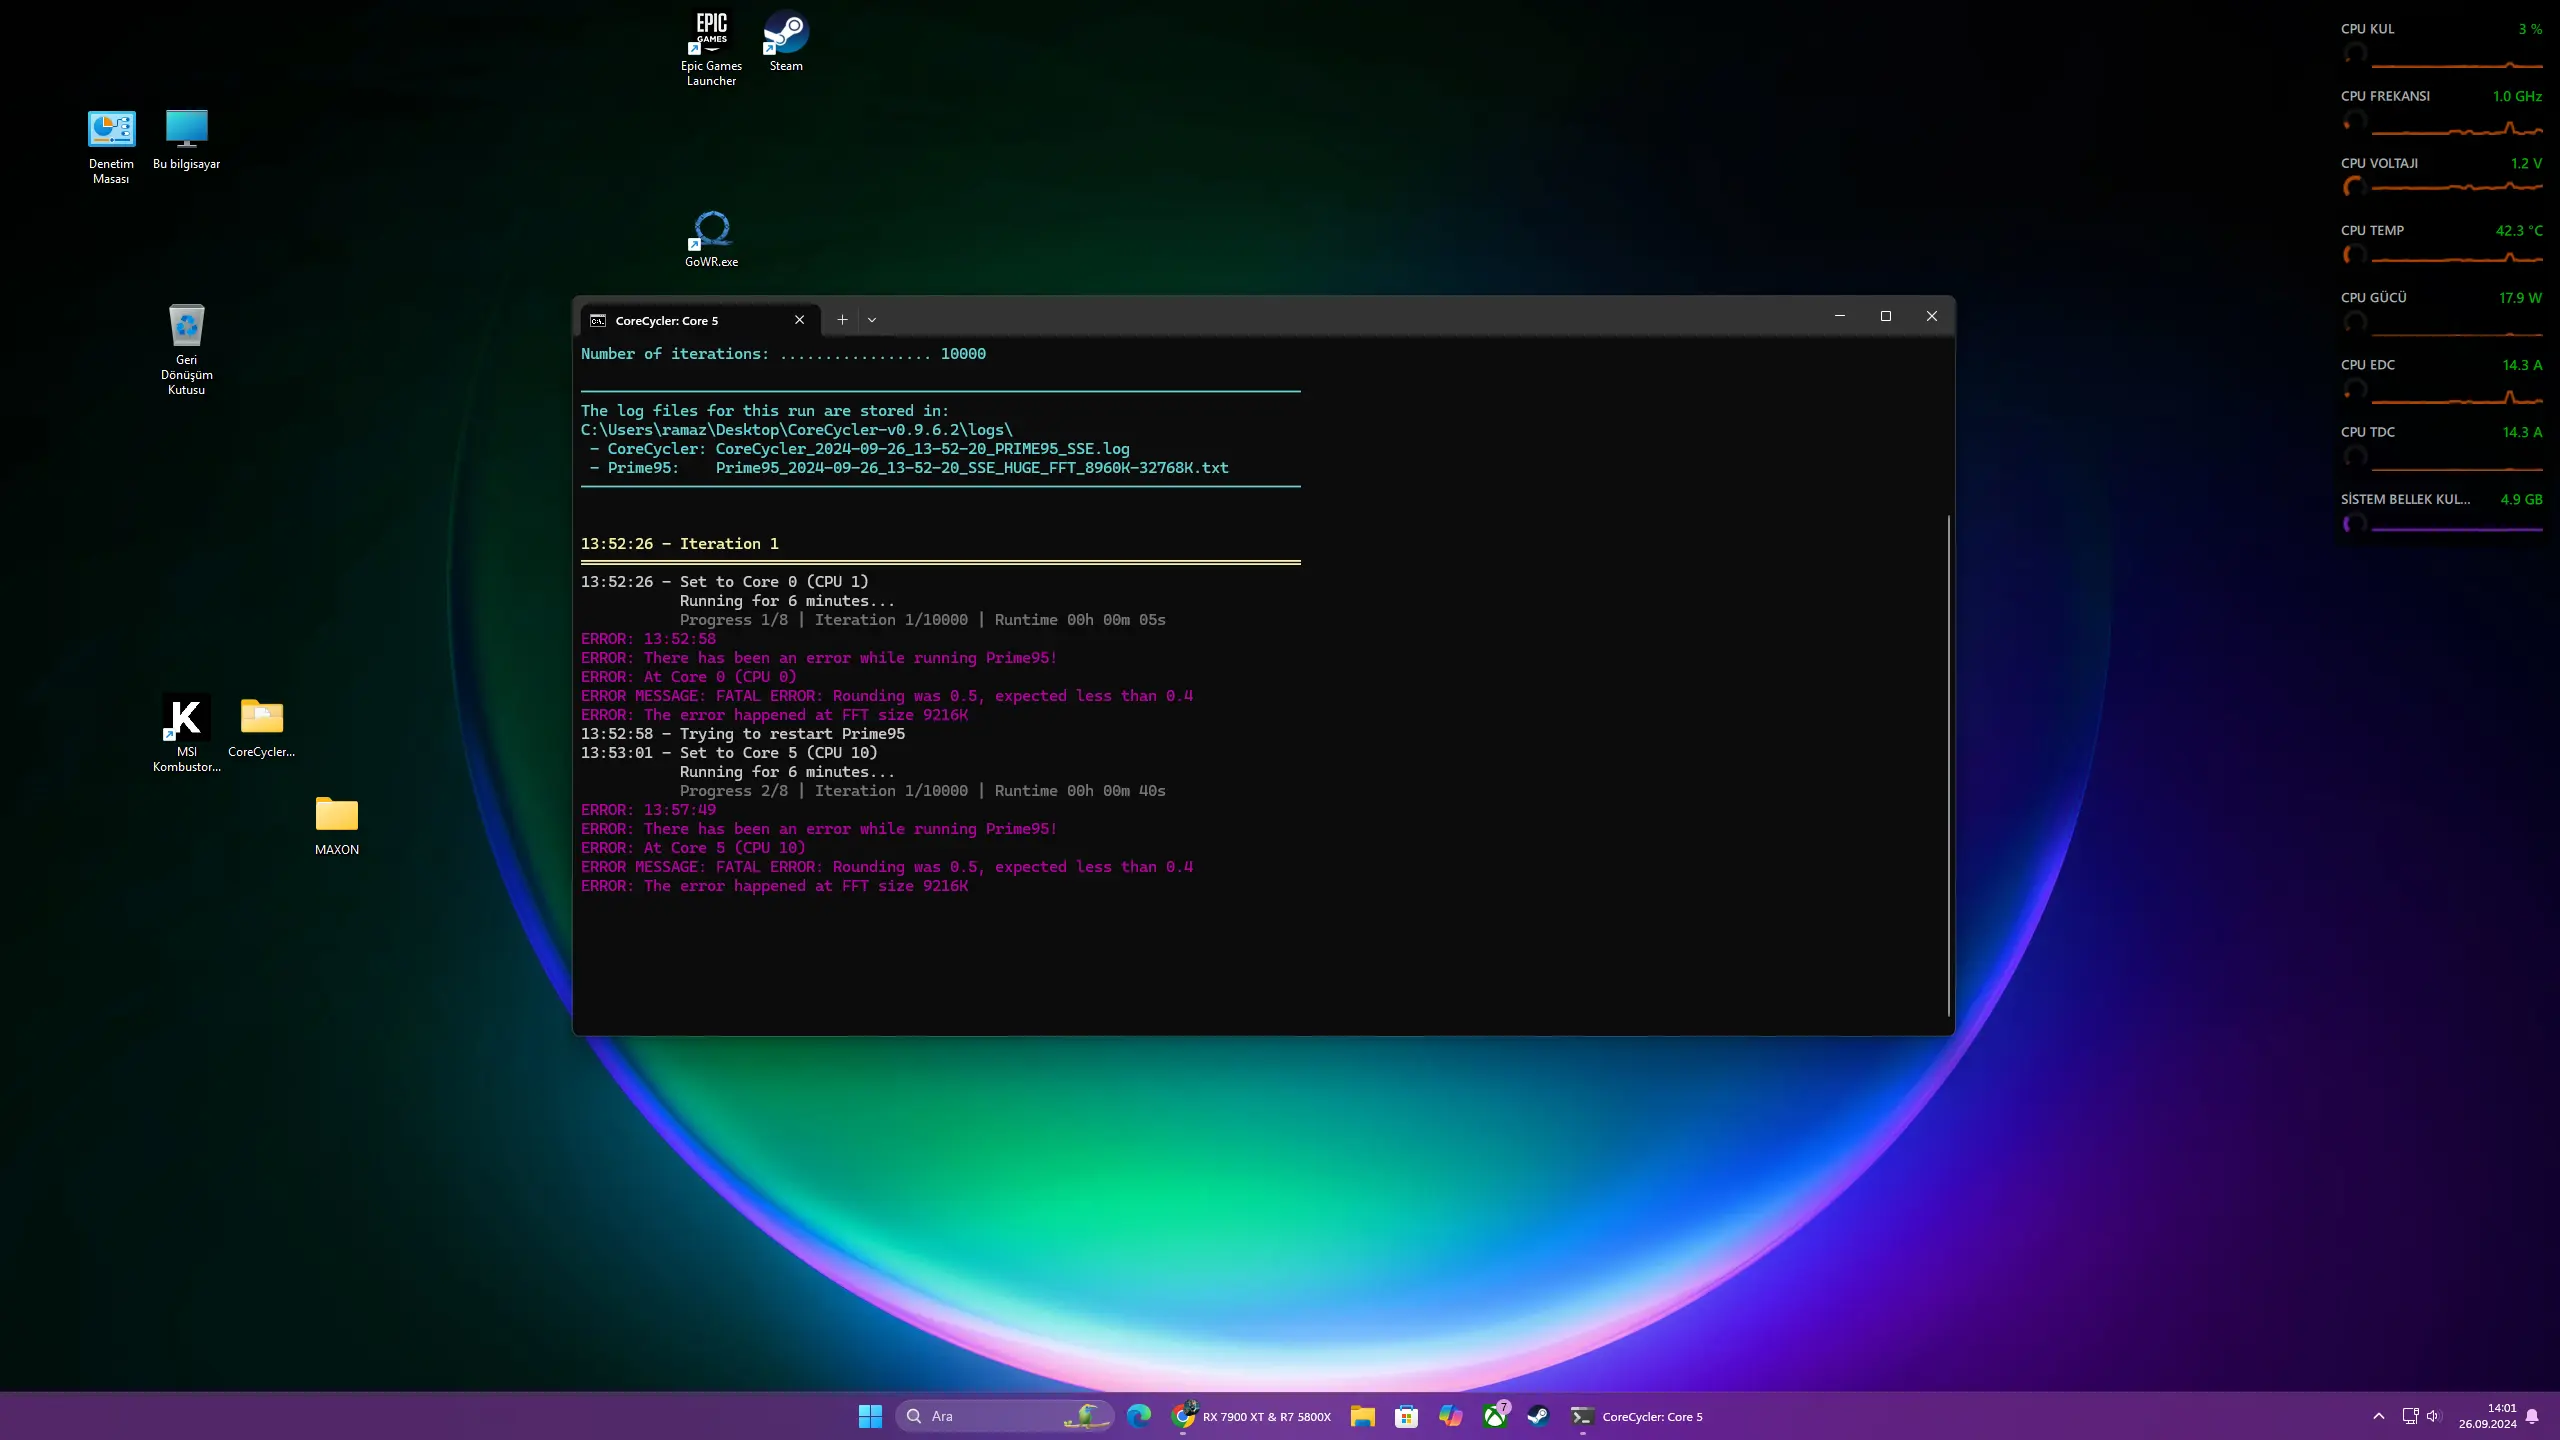This screenshot has height=1440, width=2560.
Task: Open Microsoft Store from the taskbar
Action: tap(1406, 1416)
